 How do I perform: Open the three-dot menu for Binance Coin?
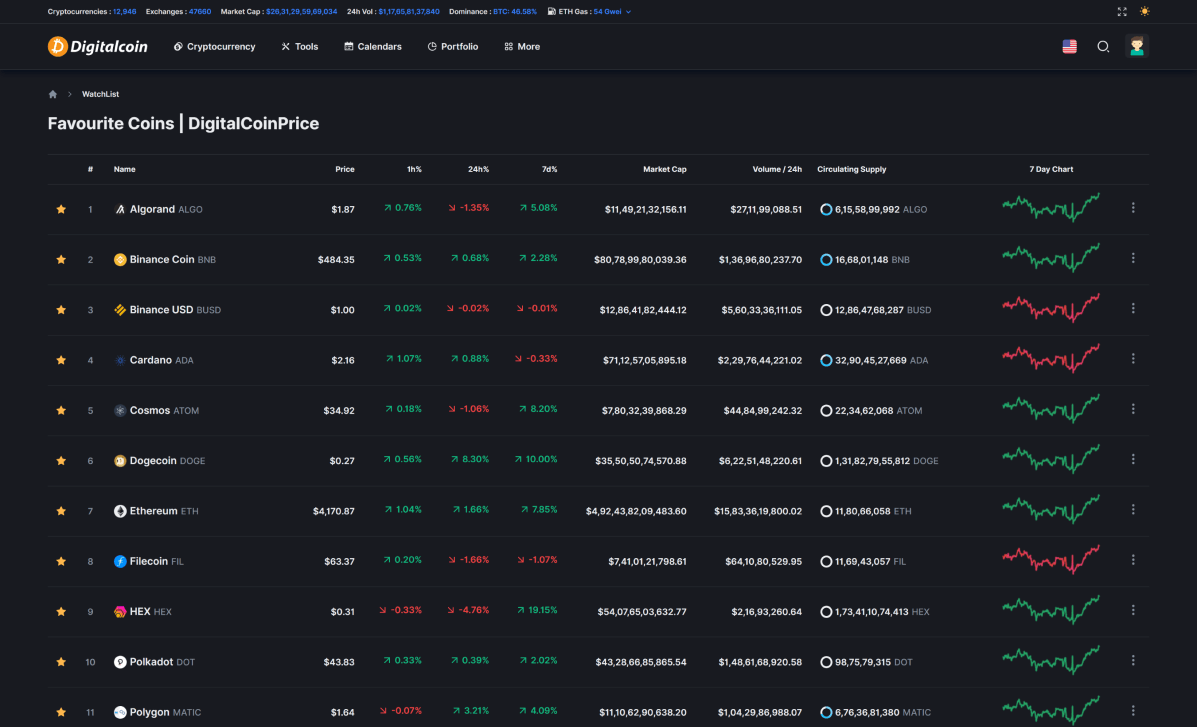pyautogui.click(x=1133, y=258)
